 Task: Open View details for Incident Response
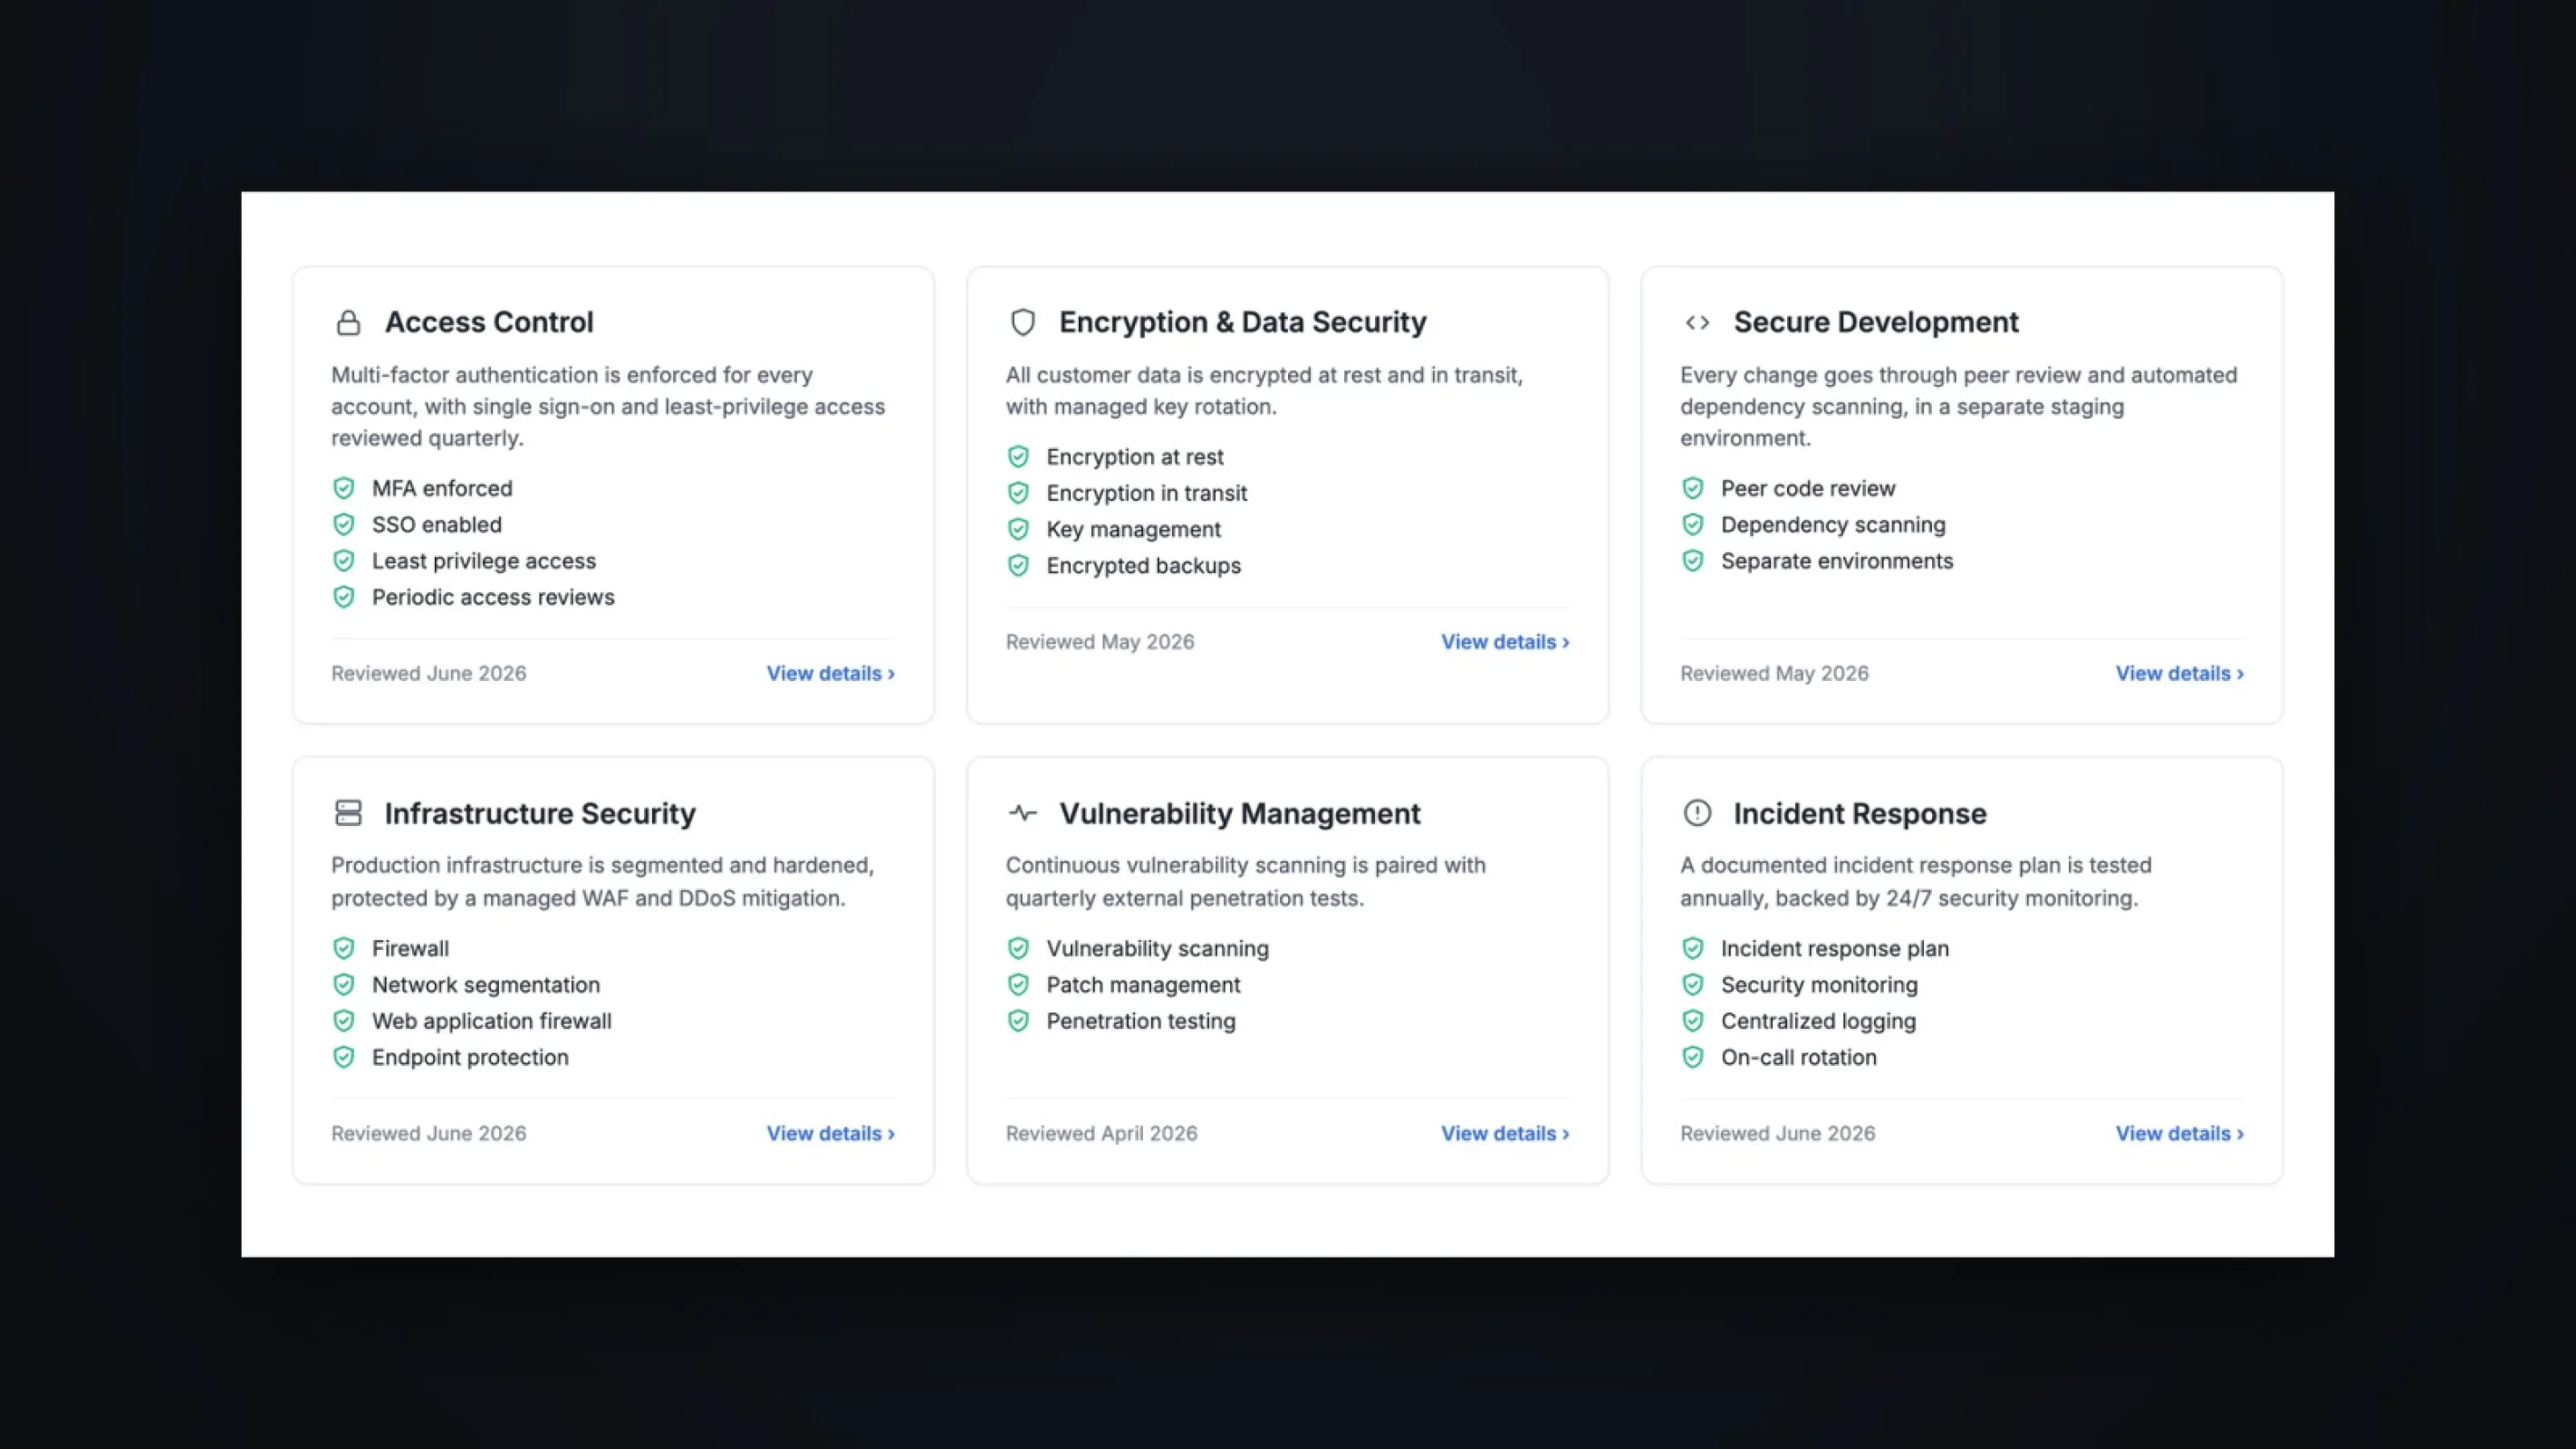pos(2179,1133)
